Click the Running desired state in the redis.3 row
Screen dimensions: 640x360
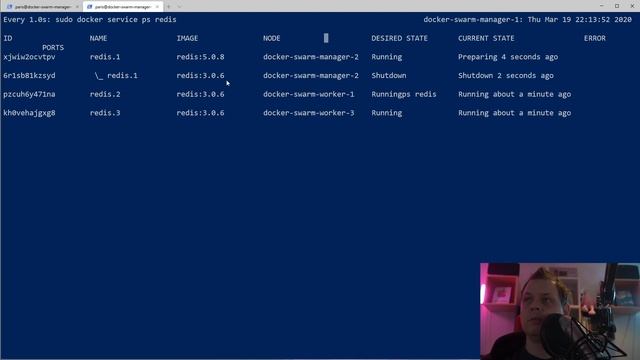pos(387,113)
